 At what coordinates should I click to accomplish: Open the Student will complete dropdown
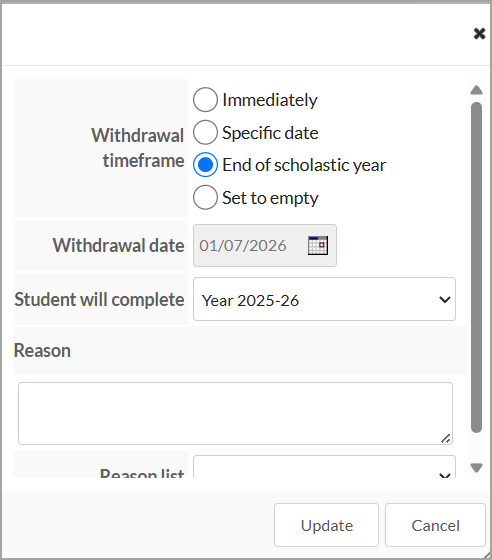pyautogui.click(x=324, y=299)
